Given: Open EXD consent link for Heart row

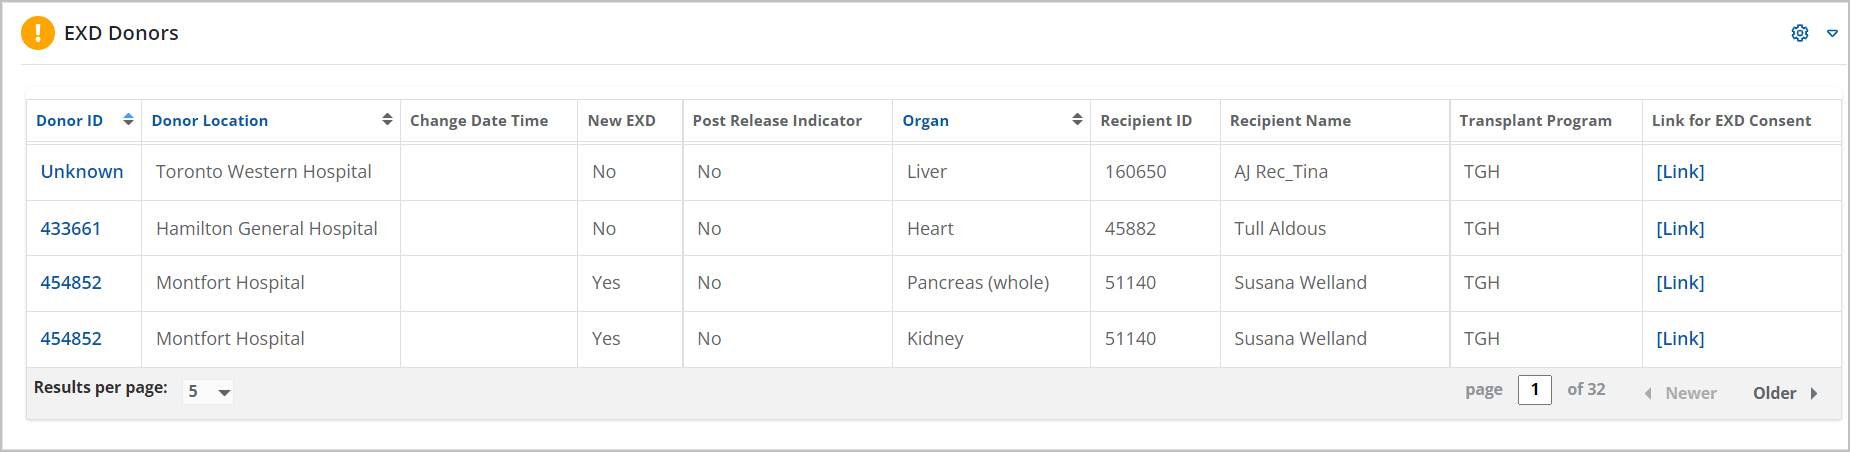Looking at the screenshot, I should pyautogui.click(x=1680, y=229).
